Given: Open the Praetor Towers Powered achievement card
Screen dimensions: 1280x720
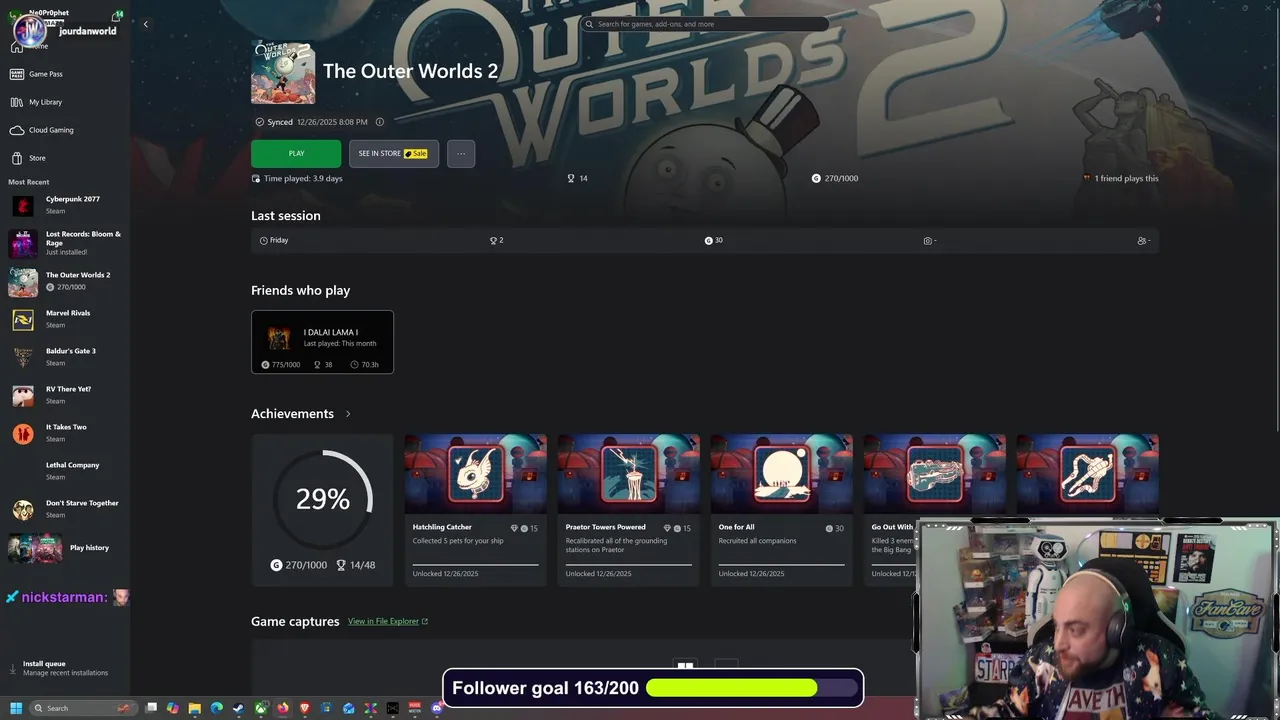Looking at the screenshot, I should (628, 510).
